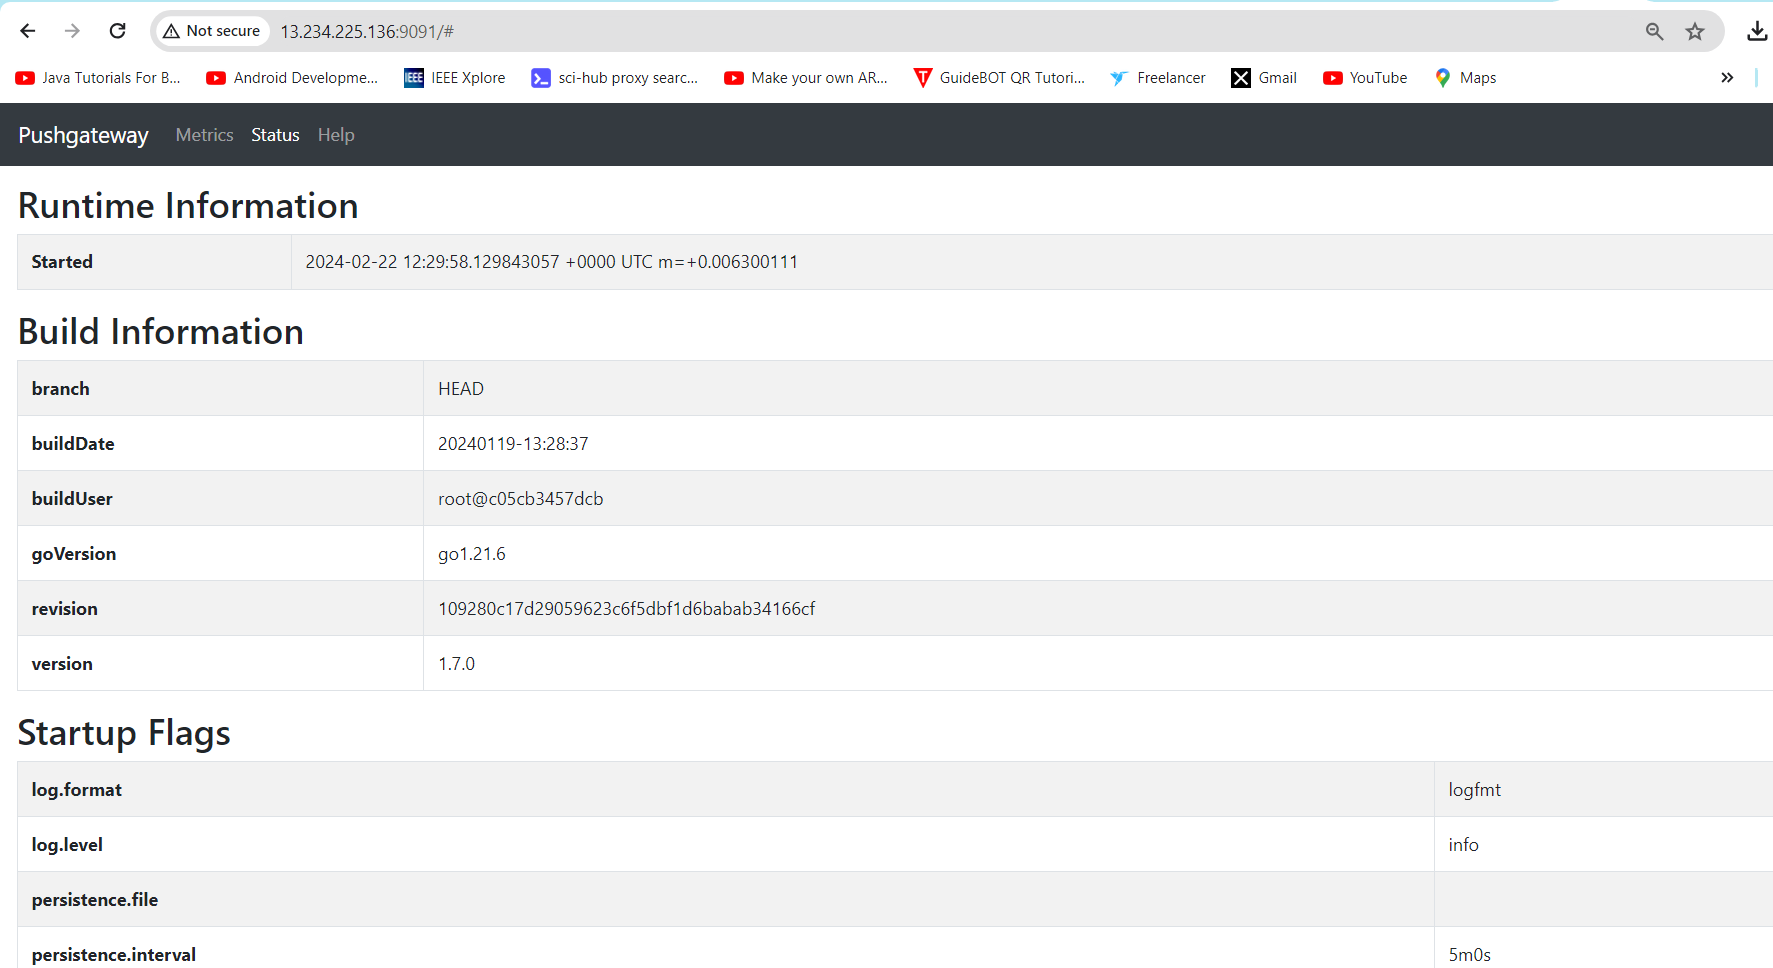Screen dimensions: 1773x968
Task: Open the browser downloads icon
Action: tap(1756, 32)
